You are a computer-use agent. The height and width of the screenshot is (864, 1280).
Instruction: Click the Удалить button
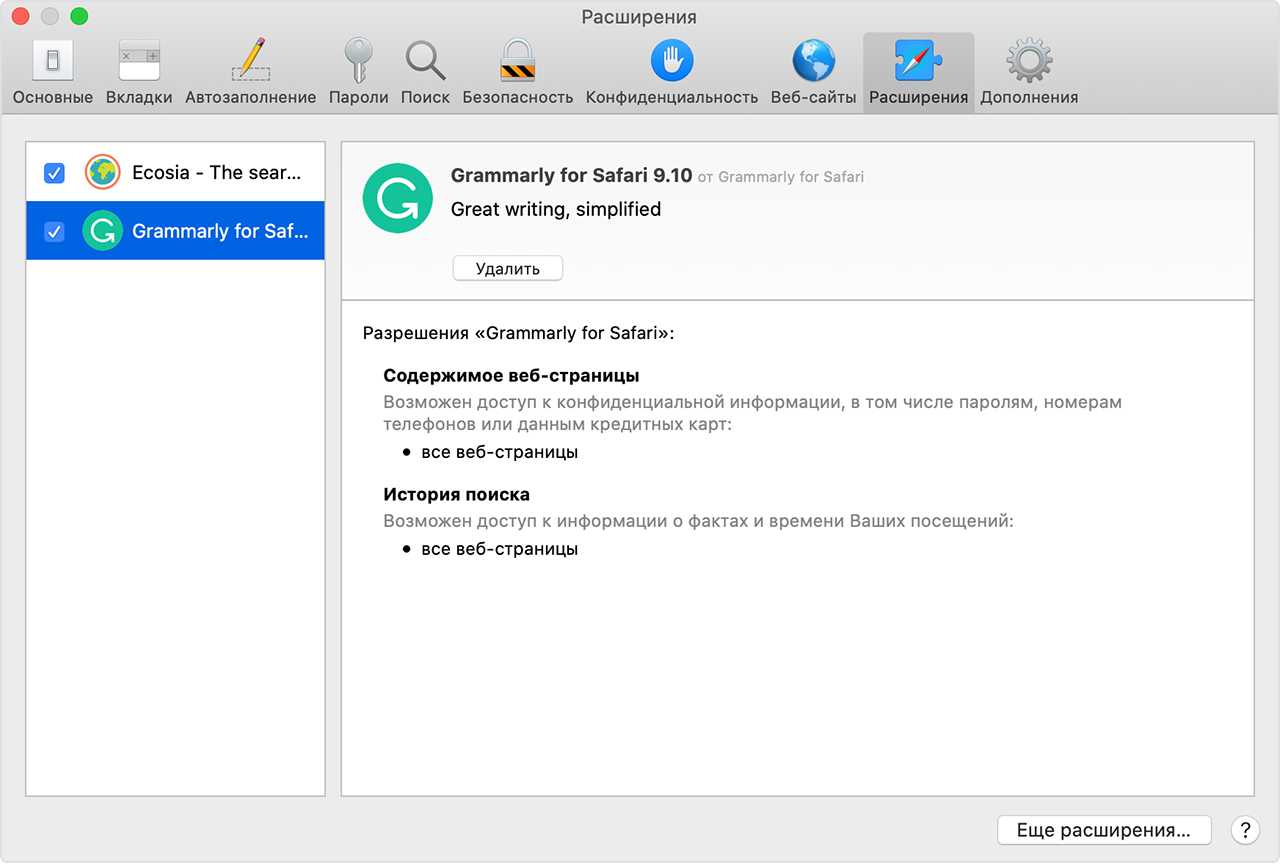[507, 268]
